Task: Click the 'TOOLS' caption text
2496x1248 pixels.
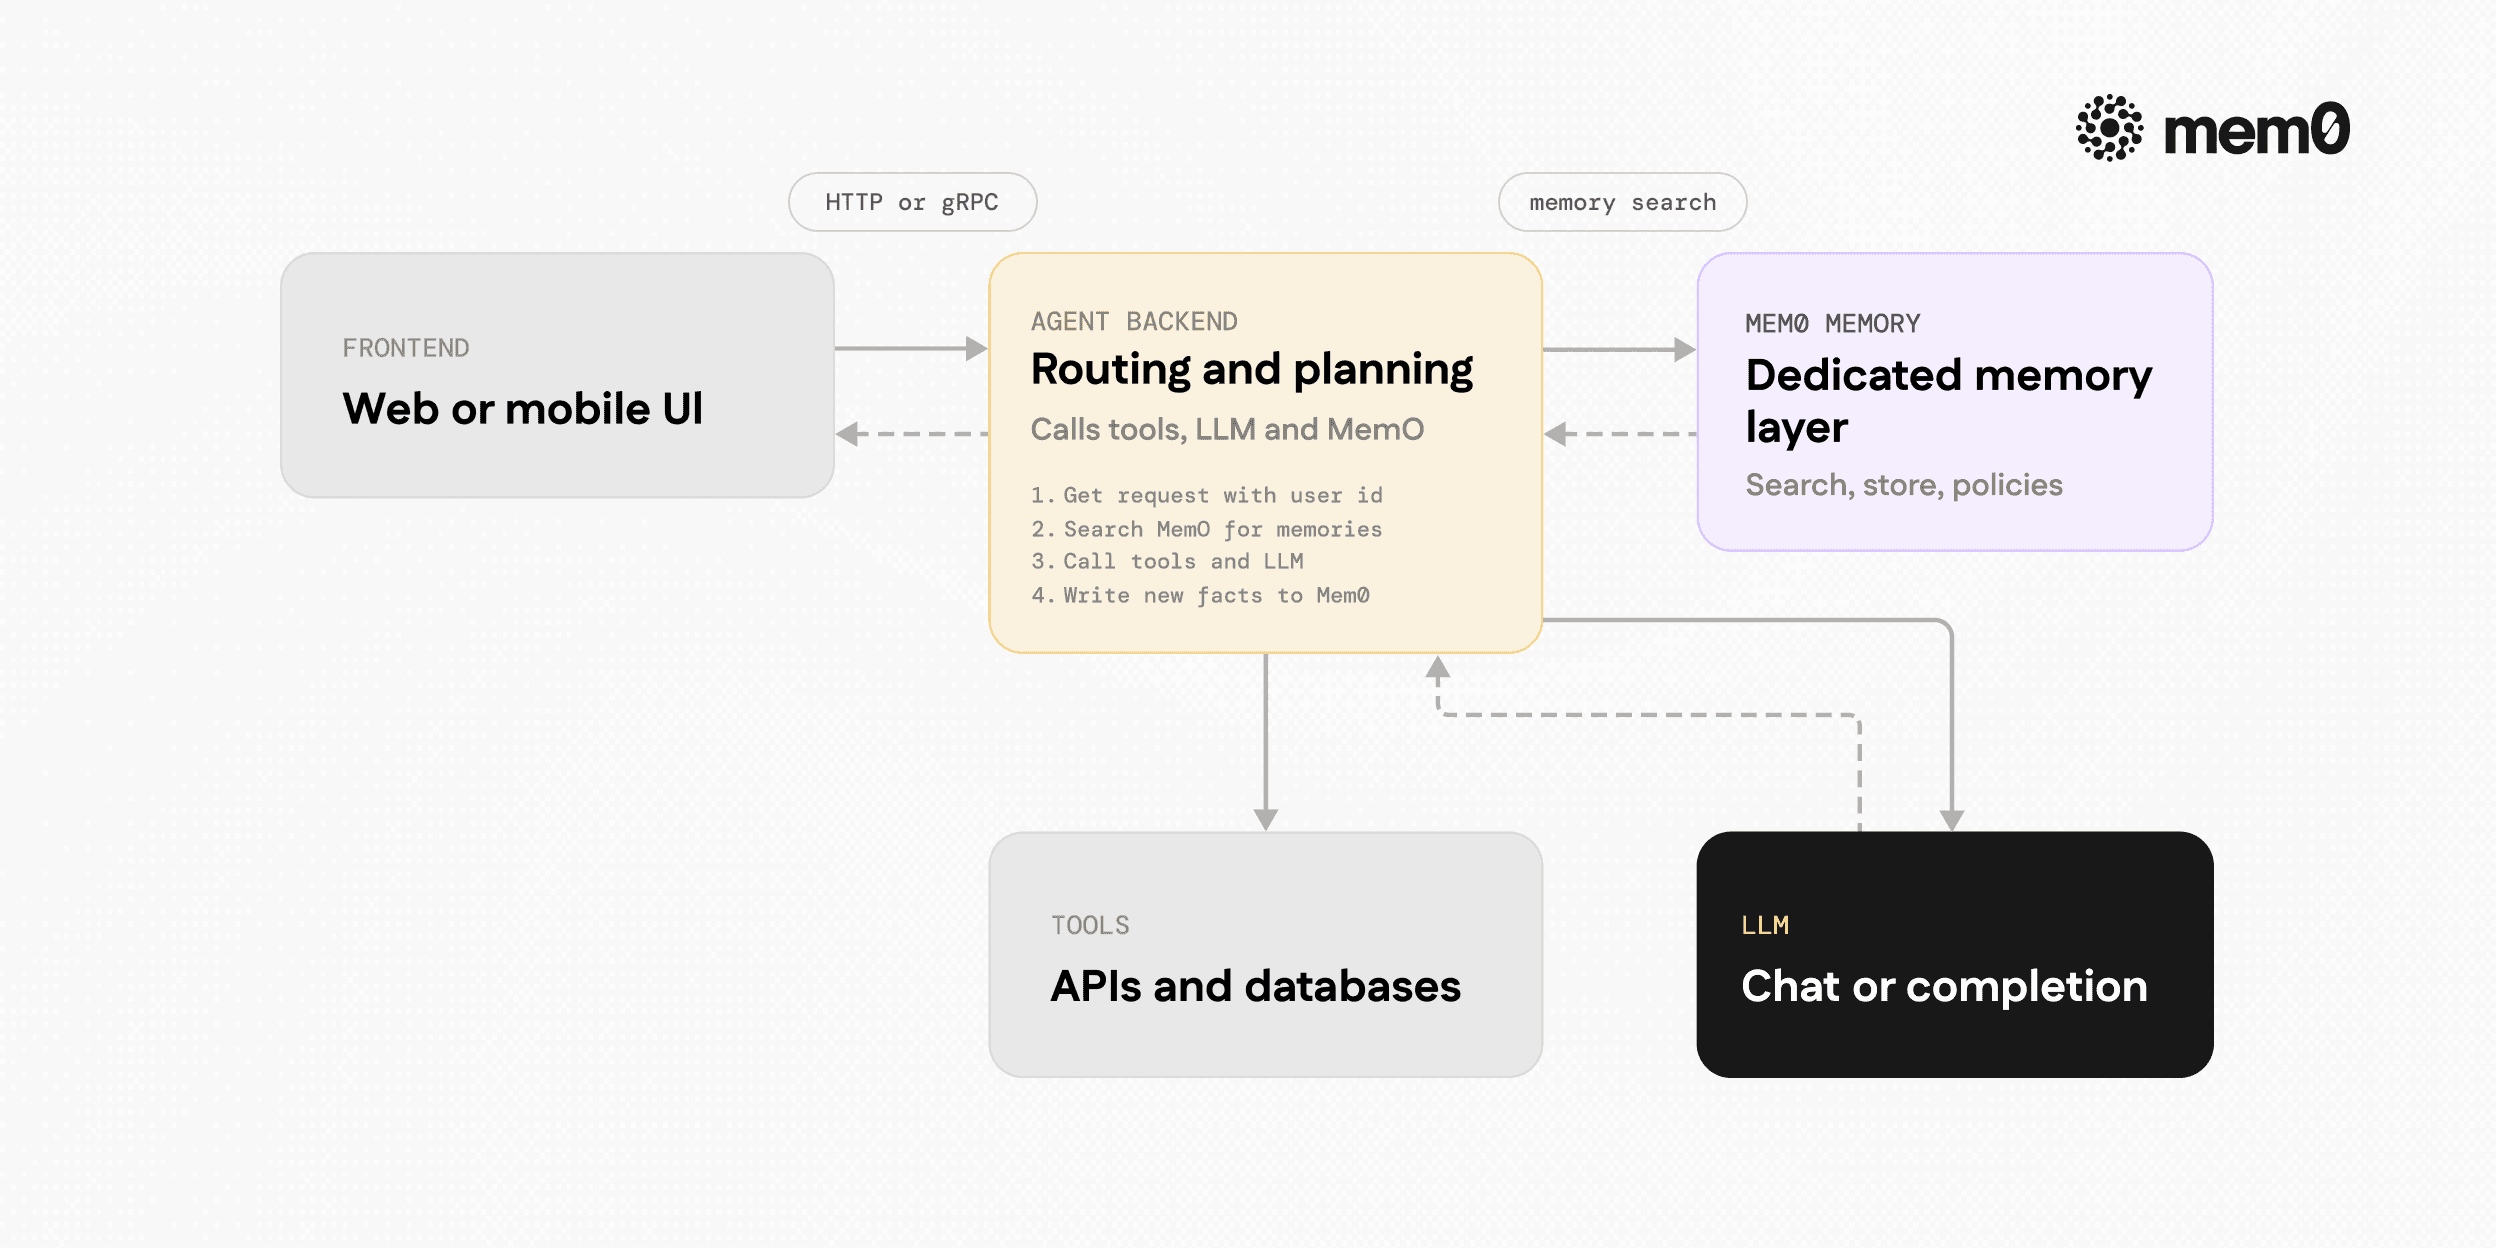Action: [x=1090, y=925]
